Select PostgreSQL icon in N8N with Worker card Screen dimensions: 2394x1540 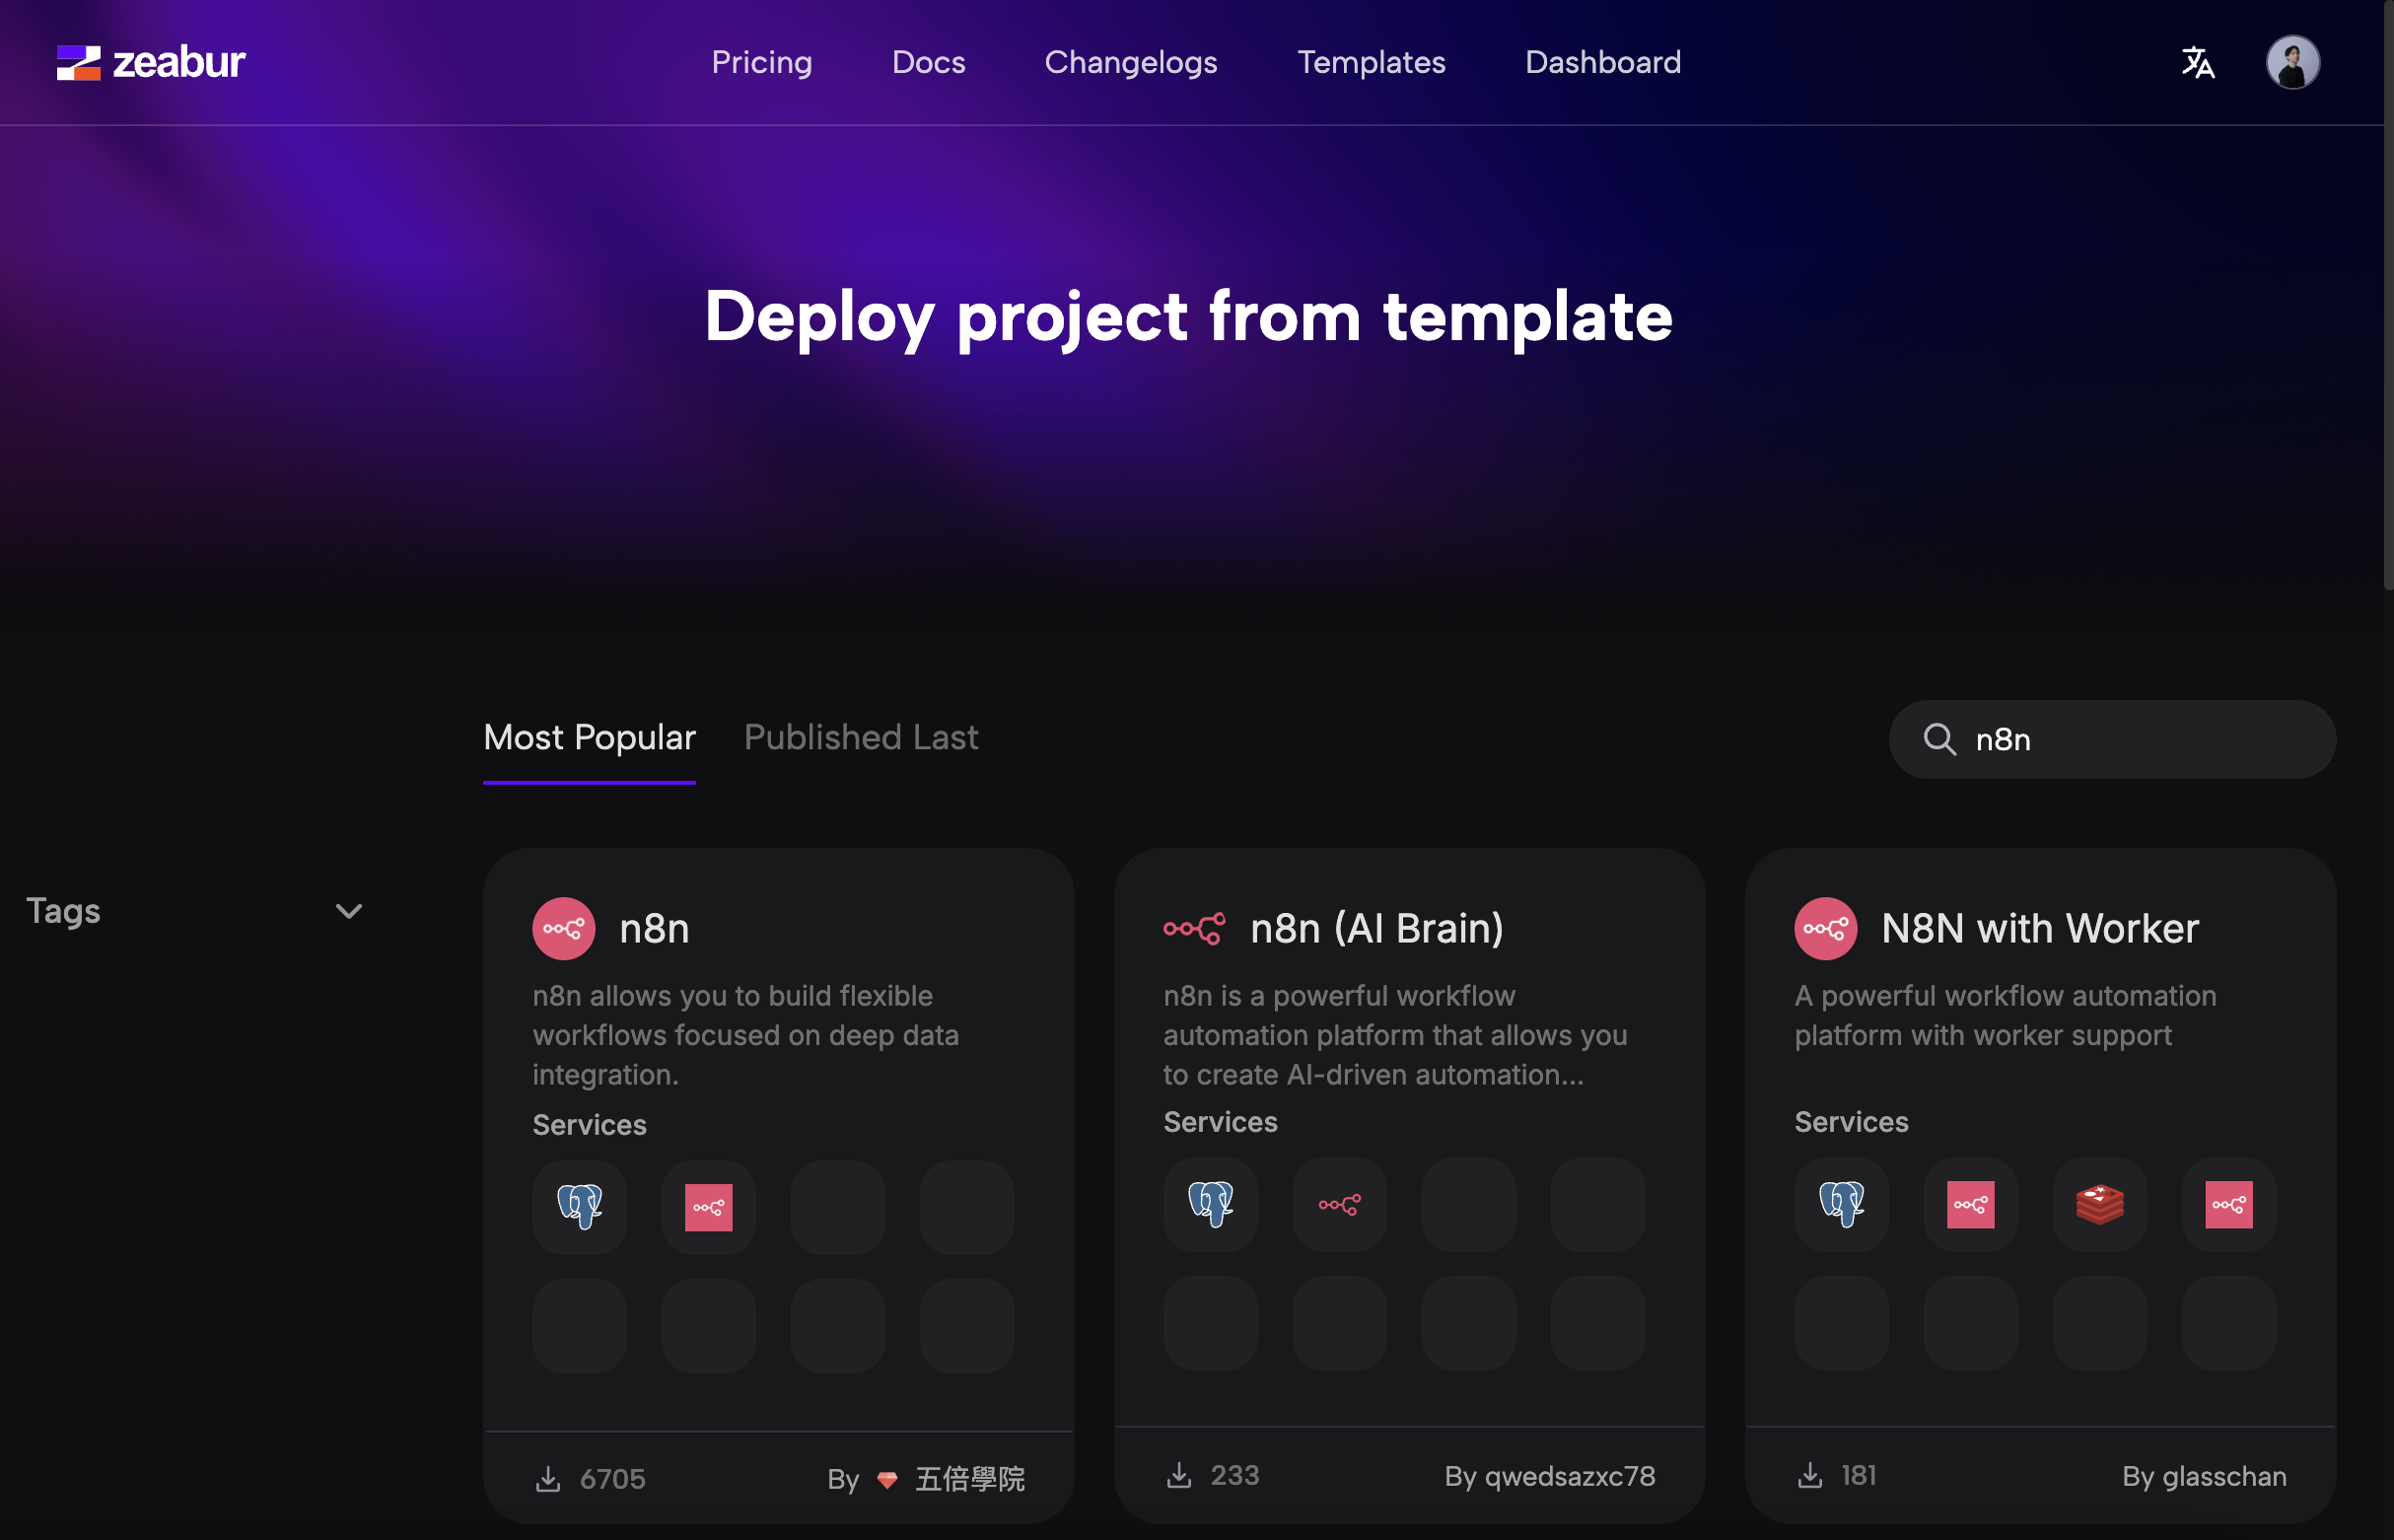coord(1841,1204)
